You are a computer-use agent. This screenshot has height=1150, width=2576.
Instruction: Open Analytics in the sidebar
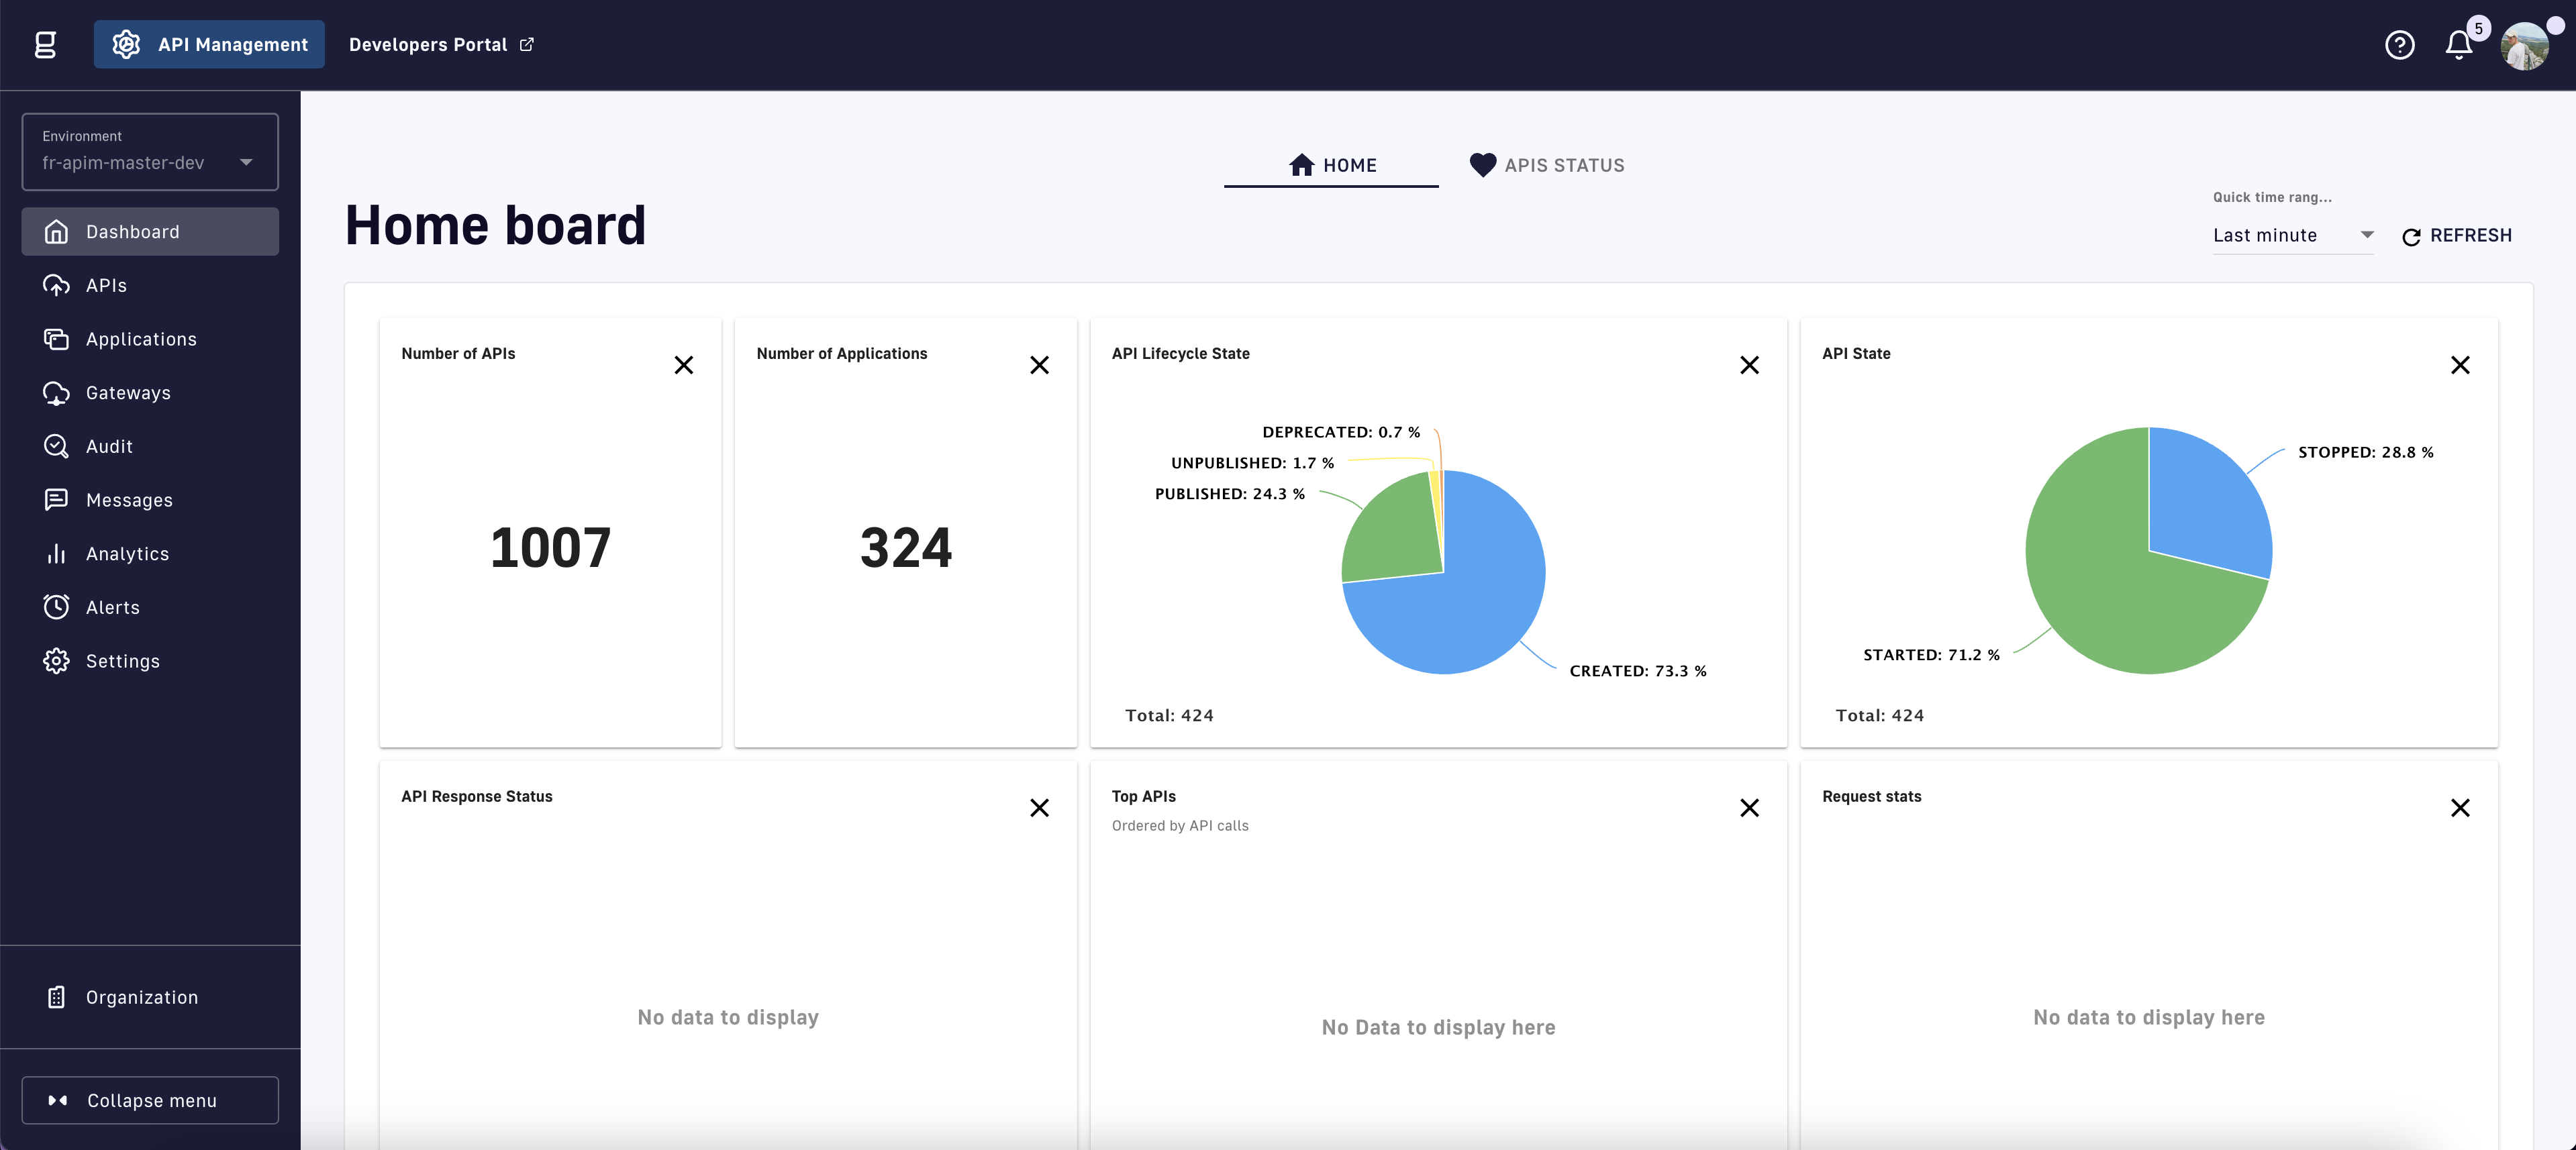[x=127, y=554]
